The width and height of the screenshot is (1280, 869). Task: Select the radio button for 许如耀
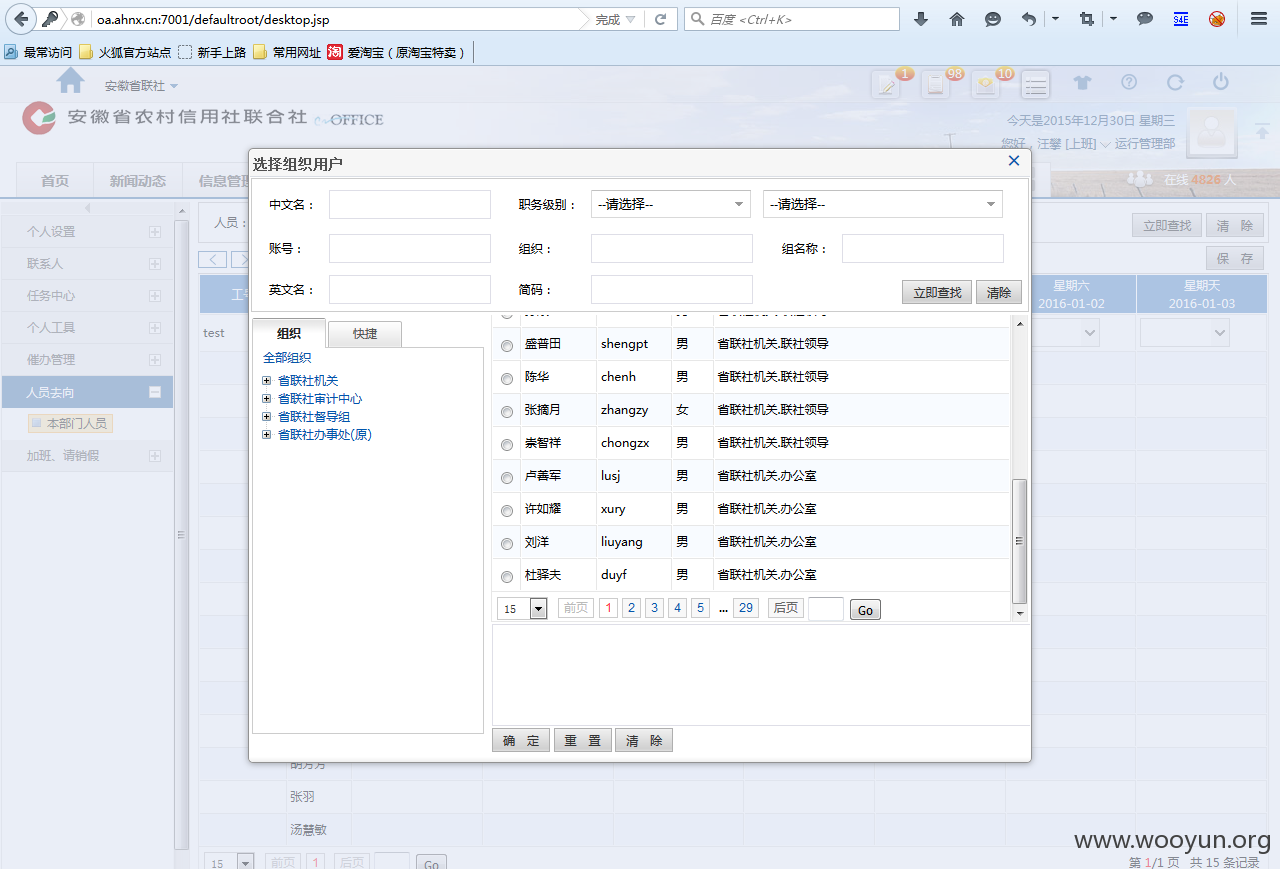point(506,510)
